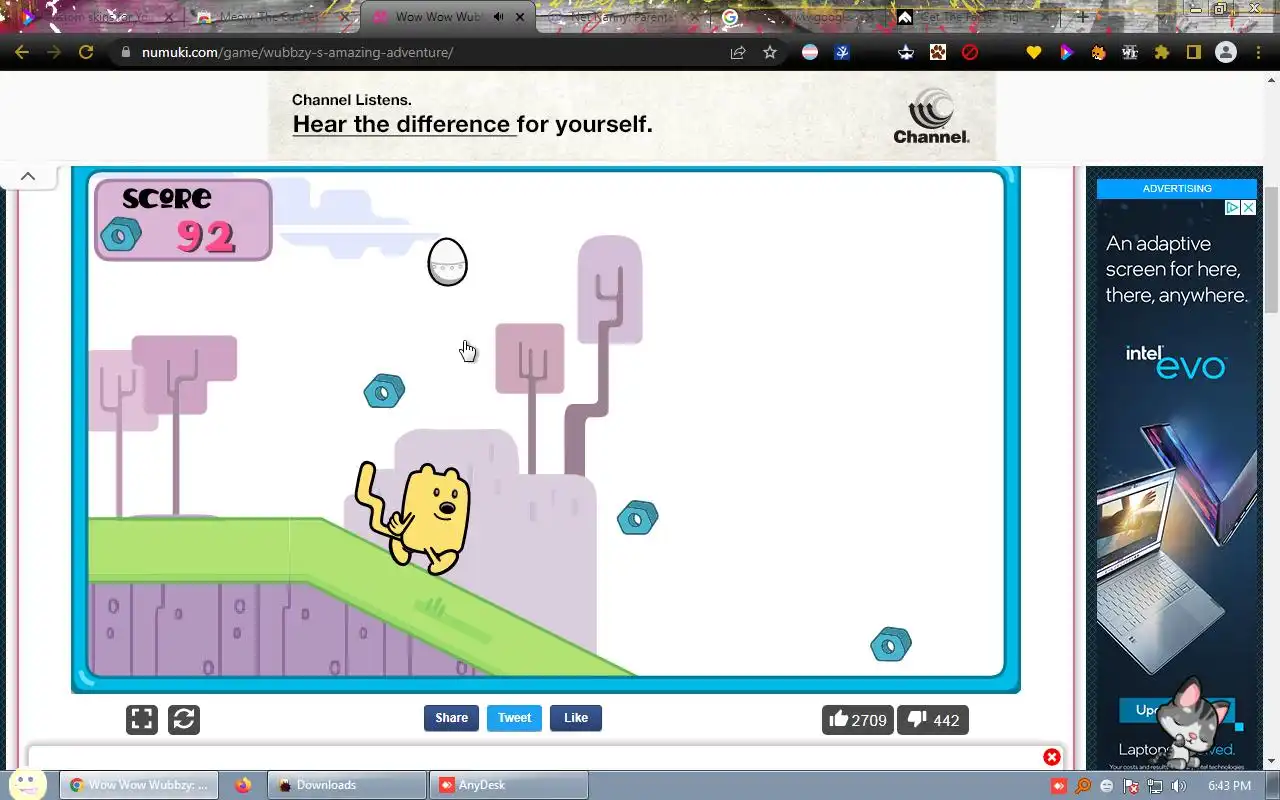1280x800 pixels.
Task: Click the address bar URL
Action: 298,52
